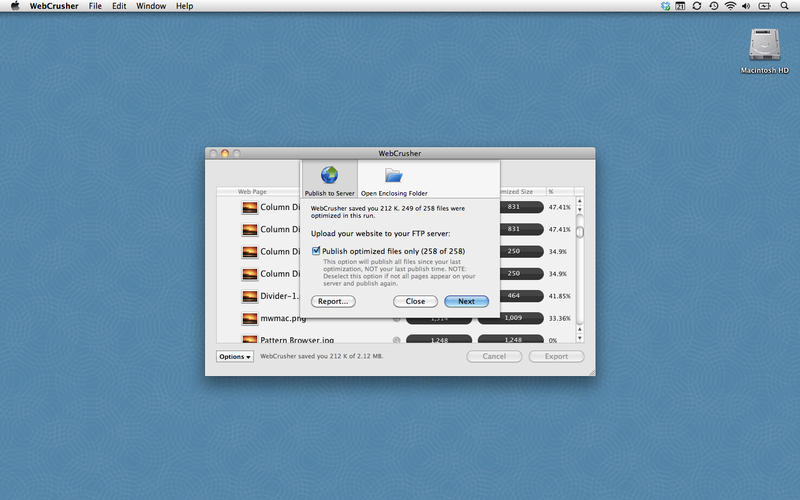Click the blue Next button
800x500 pixels.
(x=466, y=302)
